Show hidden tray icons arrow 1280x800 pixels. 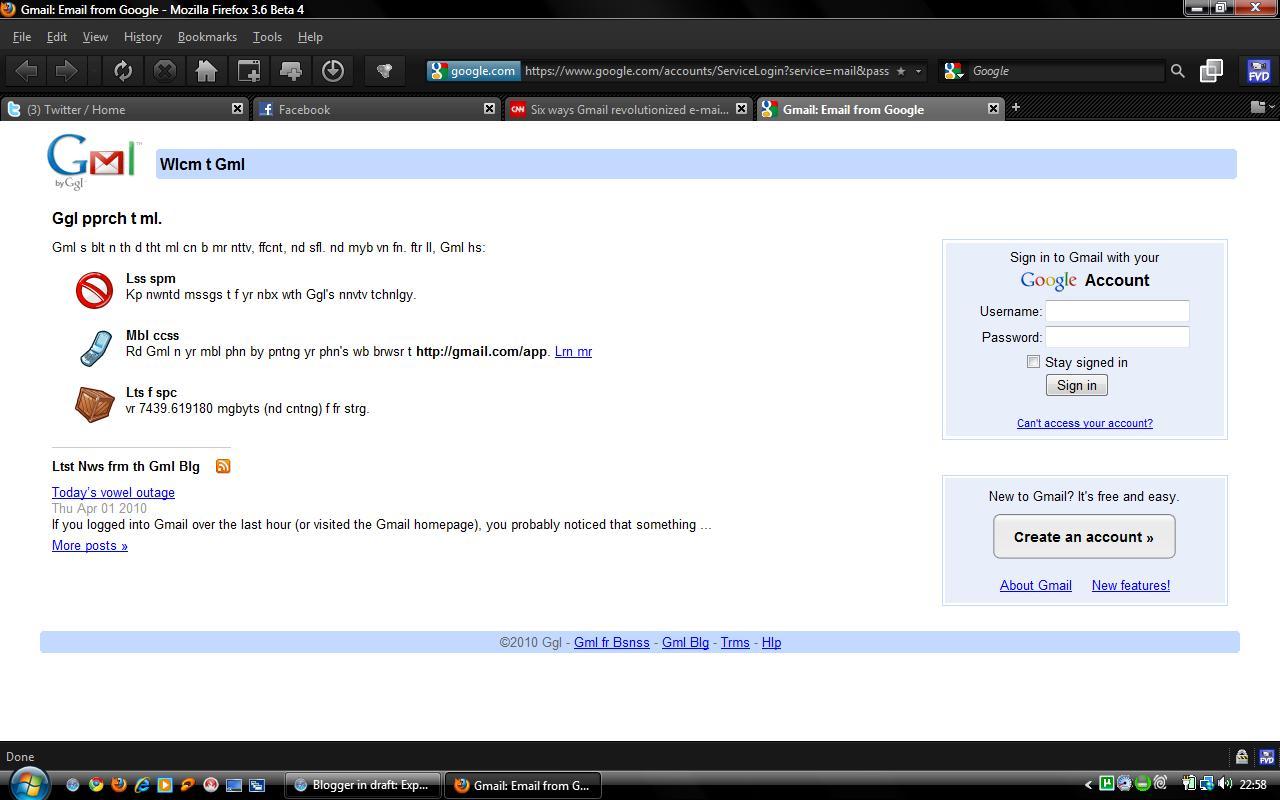(x=1088, y=785)
